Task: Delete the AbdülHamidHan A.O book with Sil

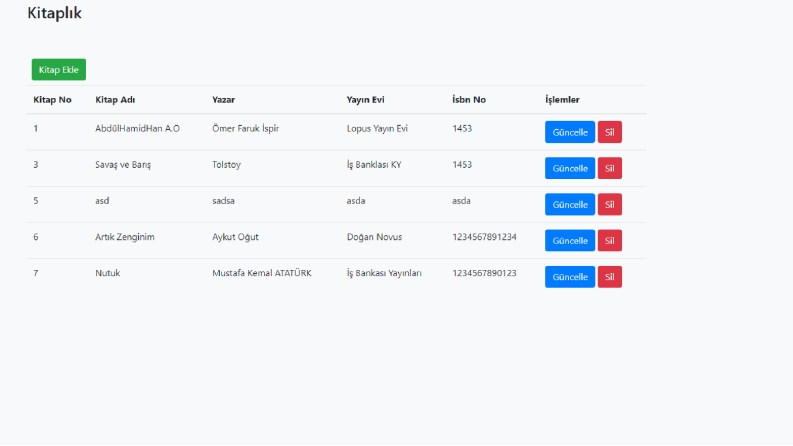Action: coord(609,132)
